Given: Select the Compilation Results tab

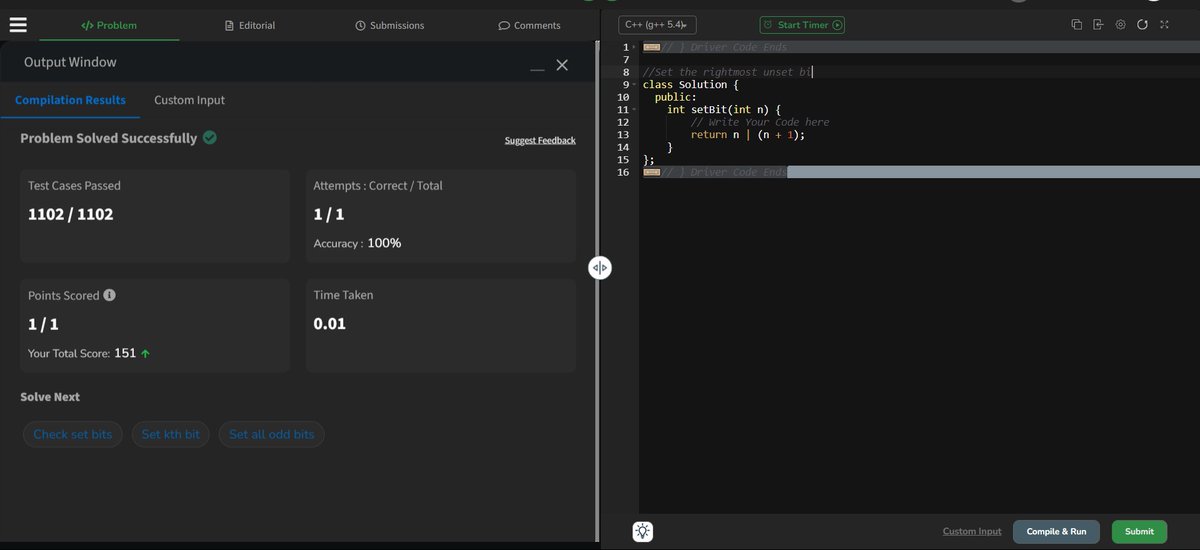Looking at the screenshot, I should pyautogui.click(x=70, y=100).
